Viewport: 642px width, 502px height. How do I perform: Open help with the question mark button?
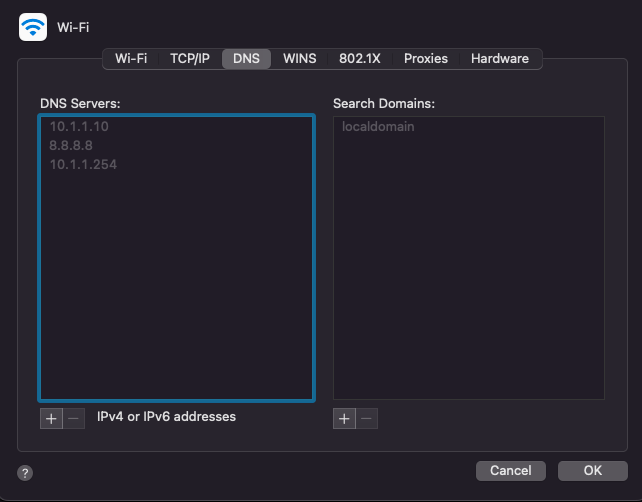click(x=26, y=473)
